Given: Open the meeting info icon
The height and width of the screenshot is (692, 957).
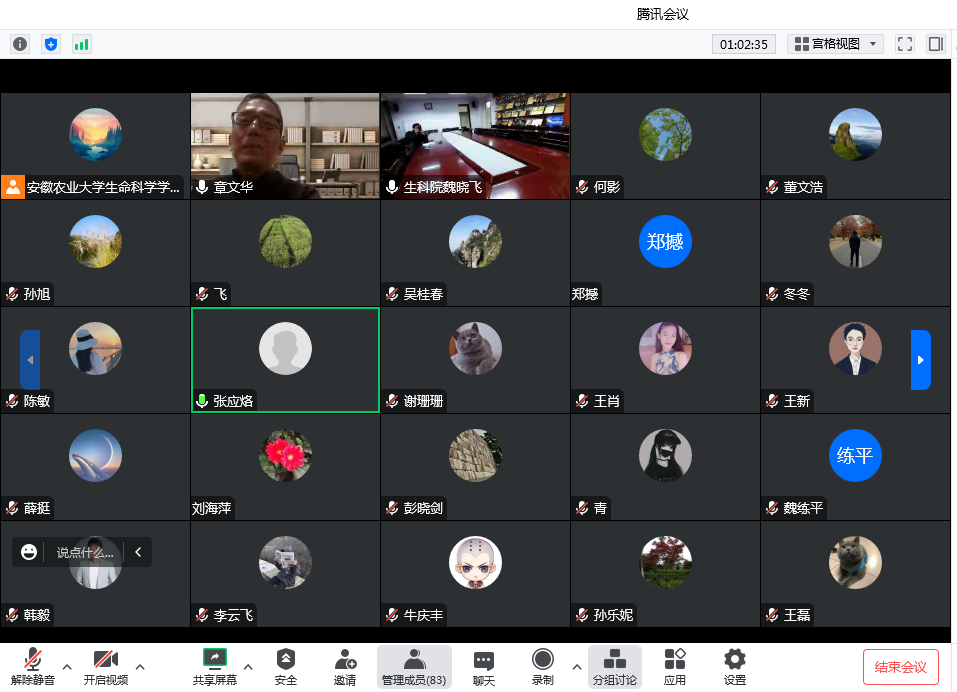Looking at the screenshot, I should [x=20, y=44].
